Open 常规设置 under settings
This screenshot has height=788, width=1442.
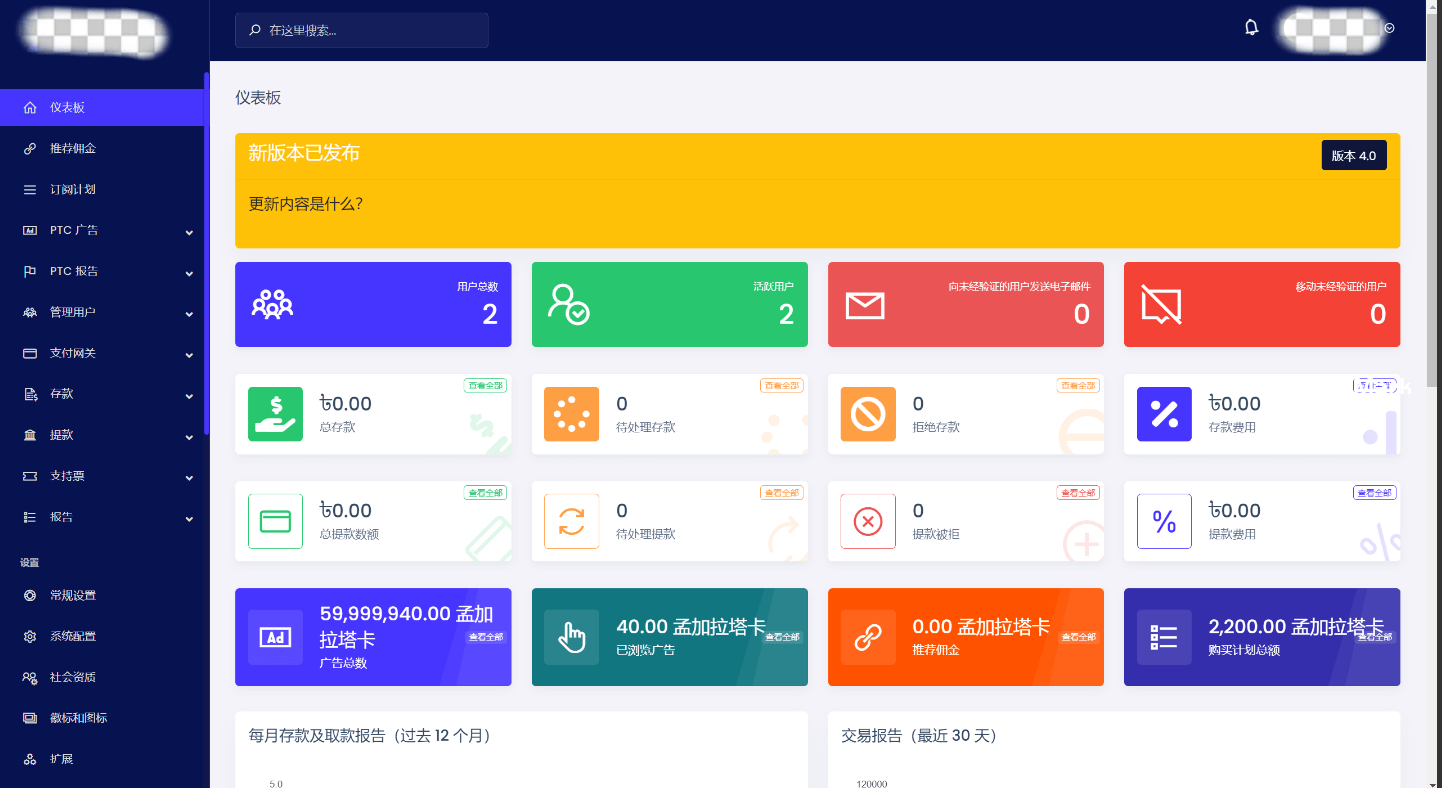coord(73,596)
